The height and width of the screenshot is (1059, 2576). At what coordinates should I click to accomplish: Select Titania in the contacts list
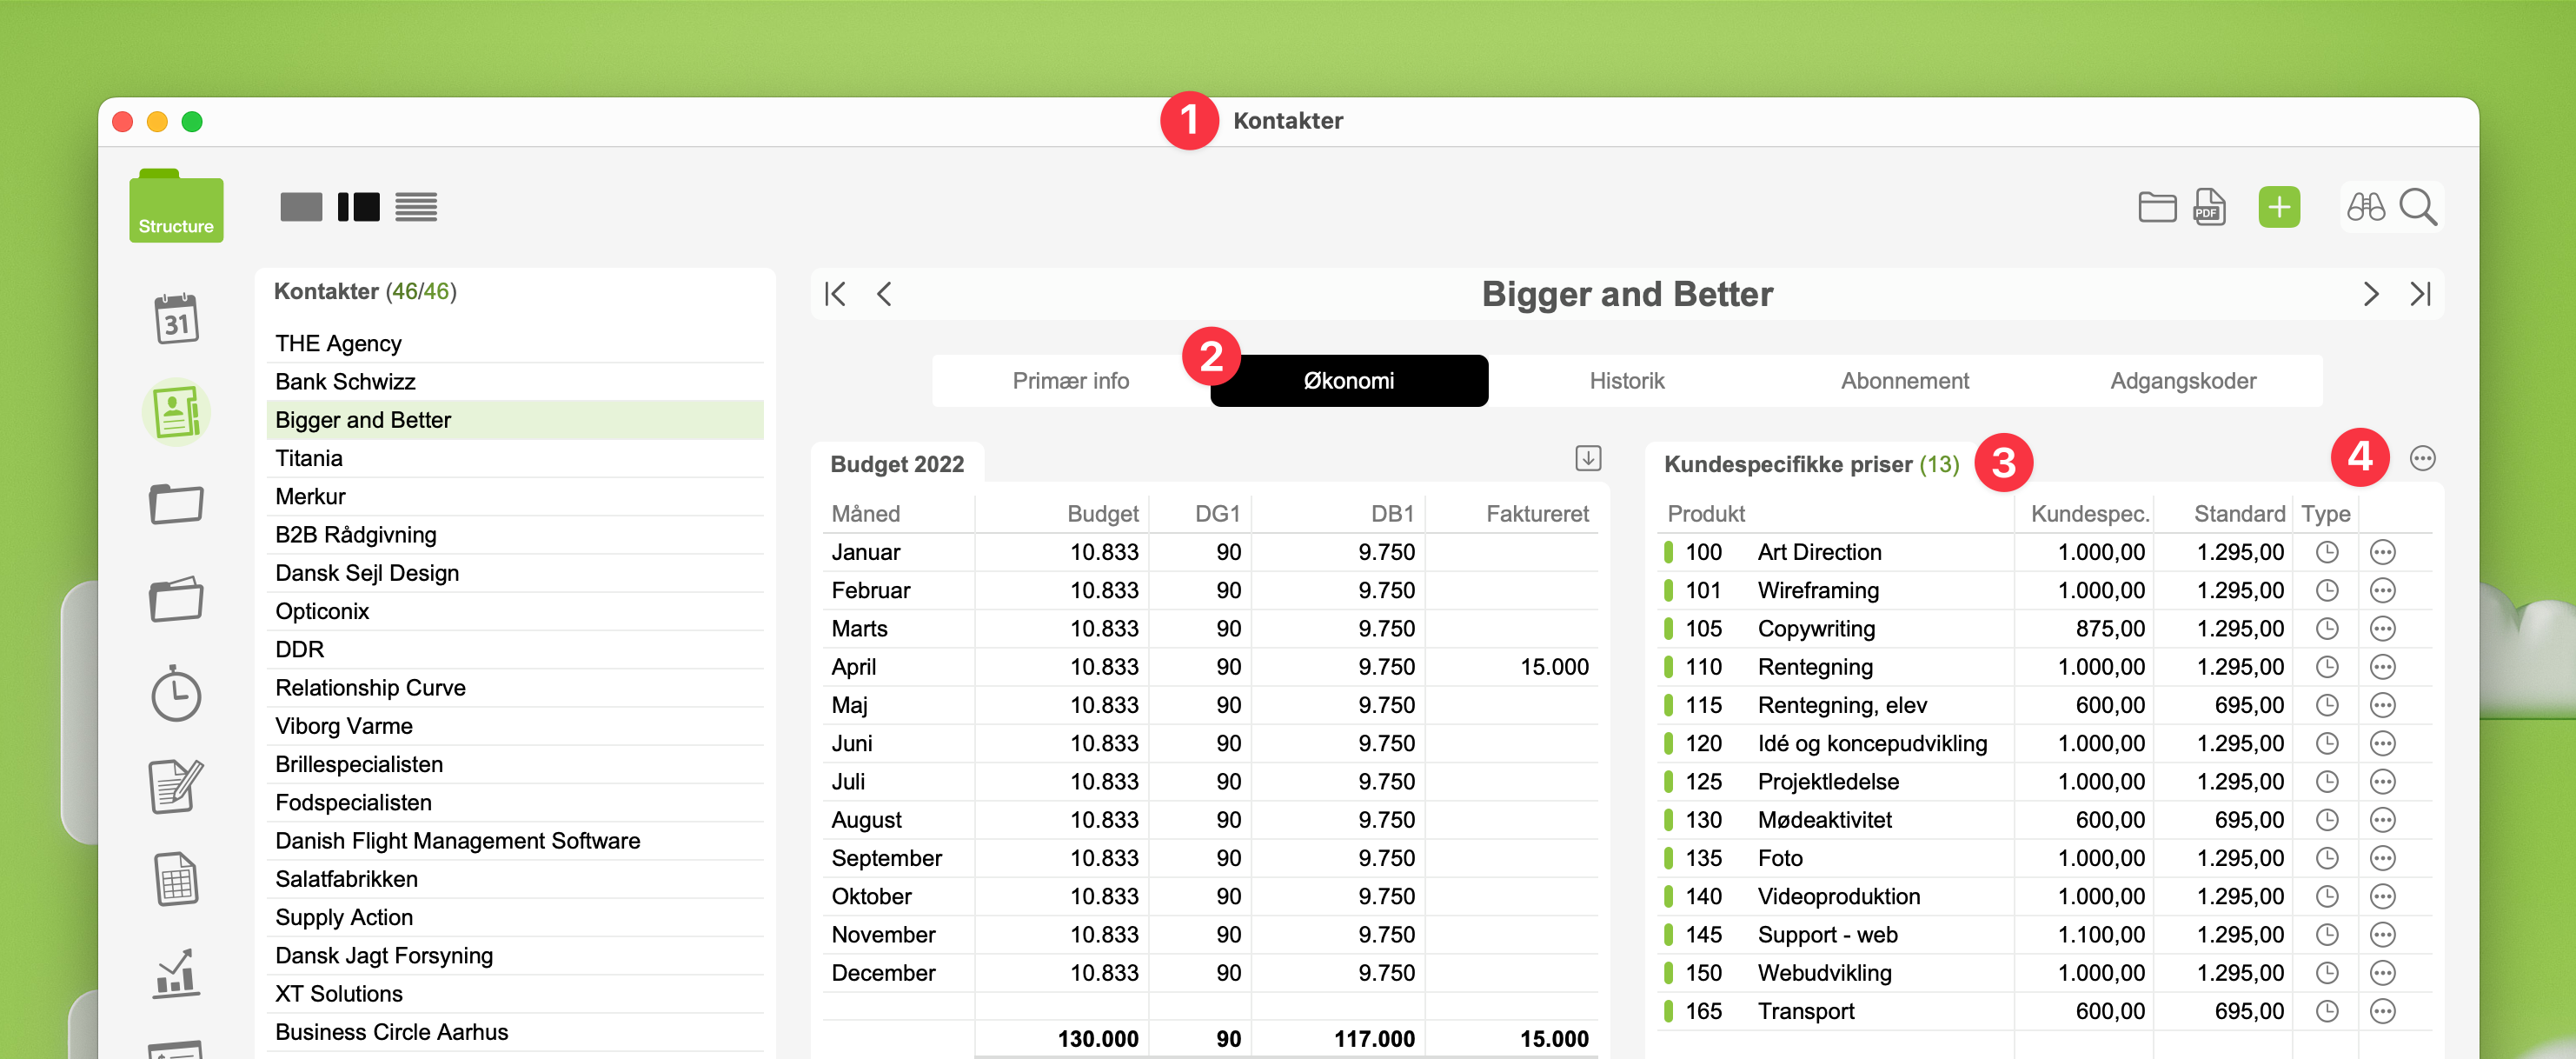tap(309, 458)
